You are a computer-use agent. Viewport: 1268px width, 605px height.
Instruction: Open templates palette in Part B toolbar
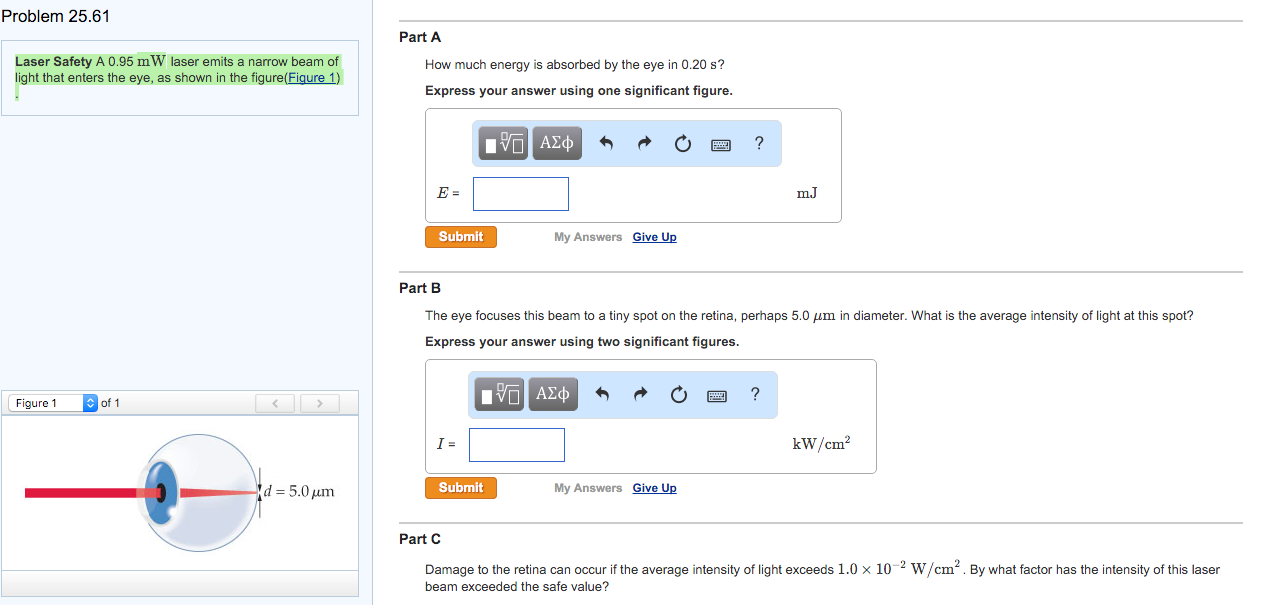[499, 395]
